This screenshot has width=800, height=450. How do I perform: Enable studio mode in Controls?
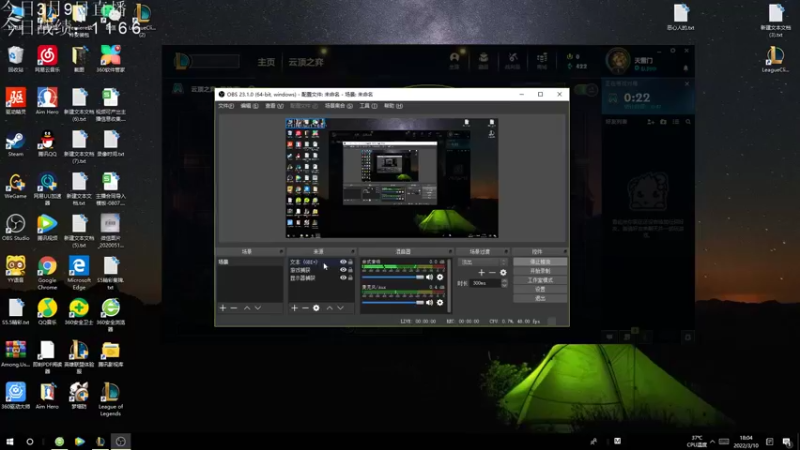click(540, 280)
